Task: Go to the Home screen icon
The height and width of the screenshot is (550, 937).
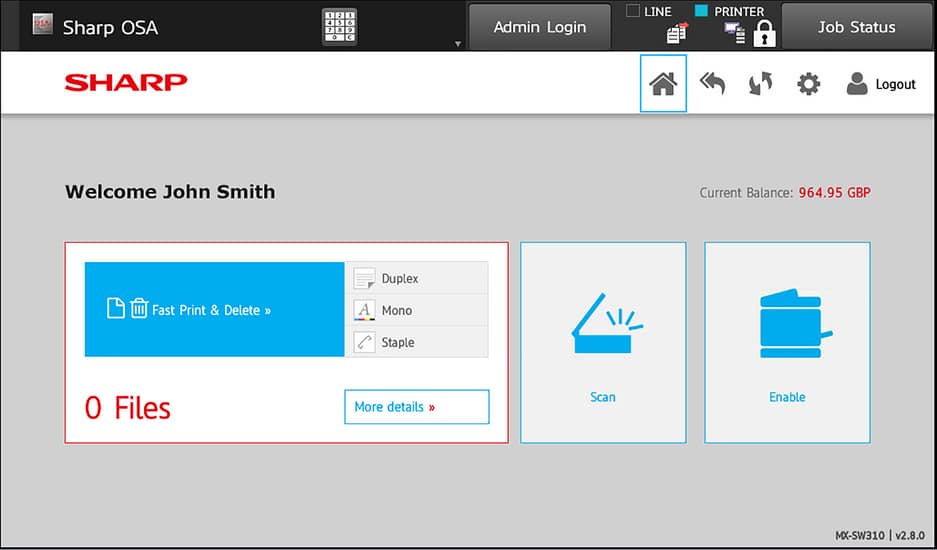Action: click(x=663, y=84)
